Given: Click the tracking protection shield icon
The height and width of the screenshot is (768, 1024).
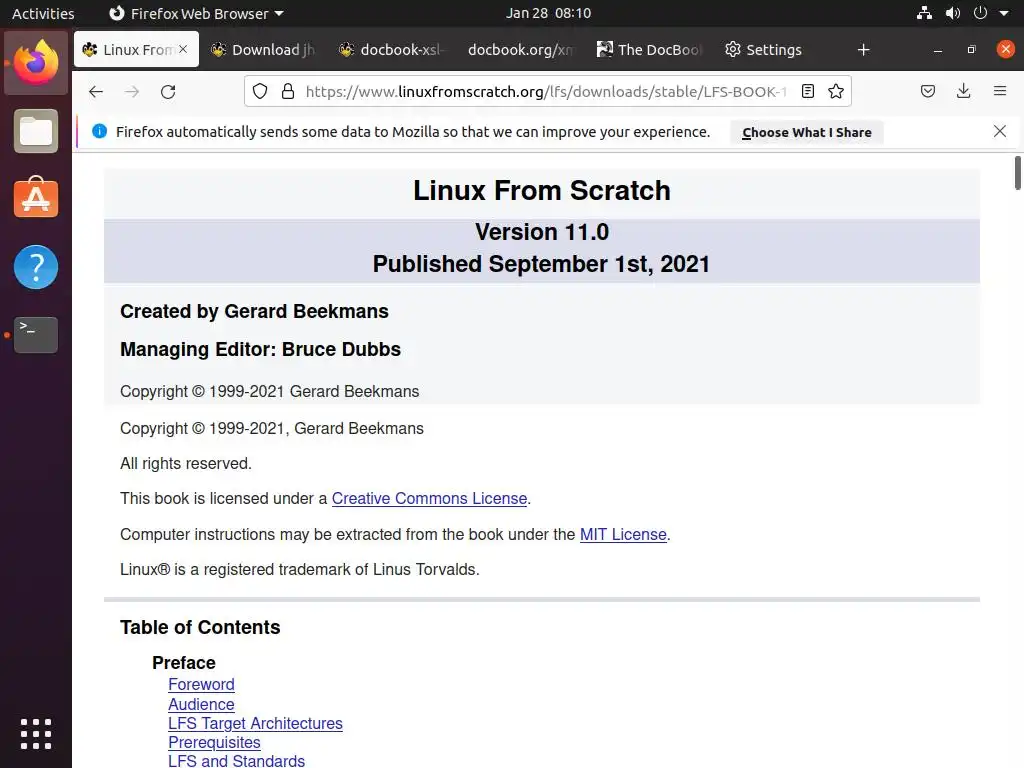Looking at the screenshot, I should [260, 91].
